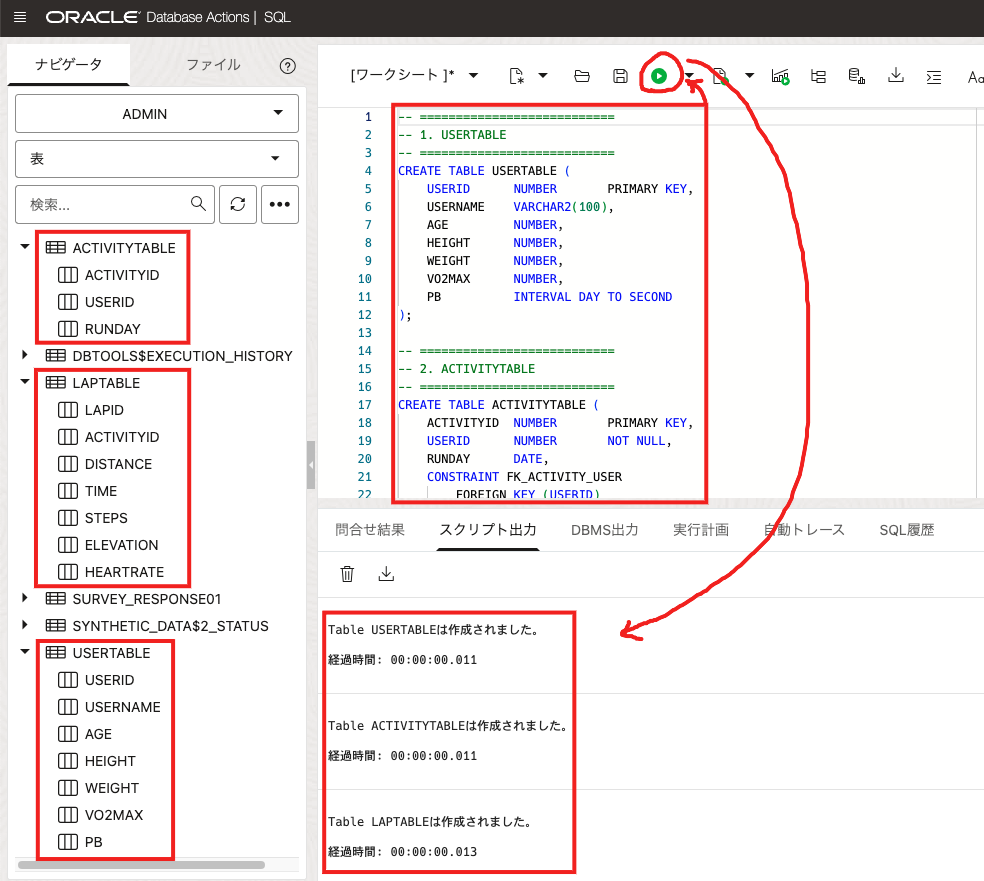Expand the SYNTHETIC_DATA$2_STATUS node

point(24,624)
